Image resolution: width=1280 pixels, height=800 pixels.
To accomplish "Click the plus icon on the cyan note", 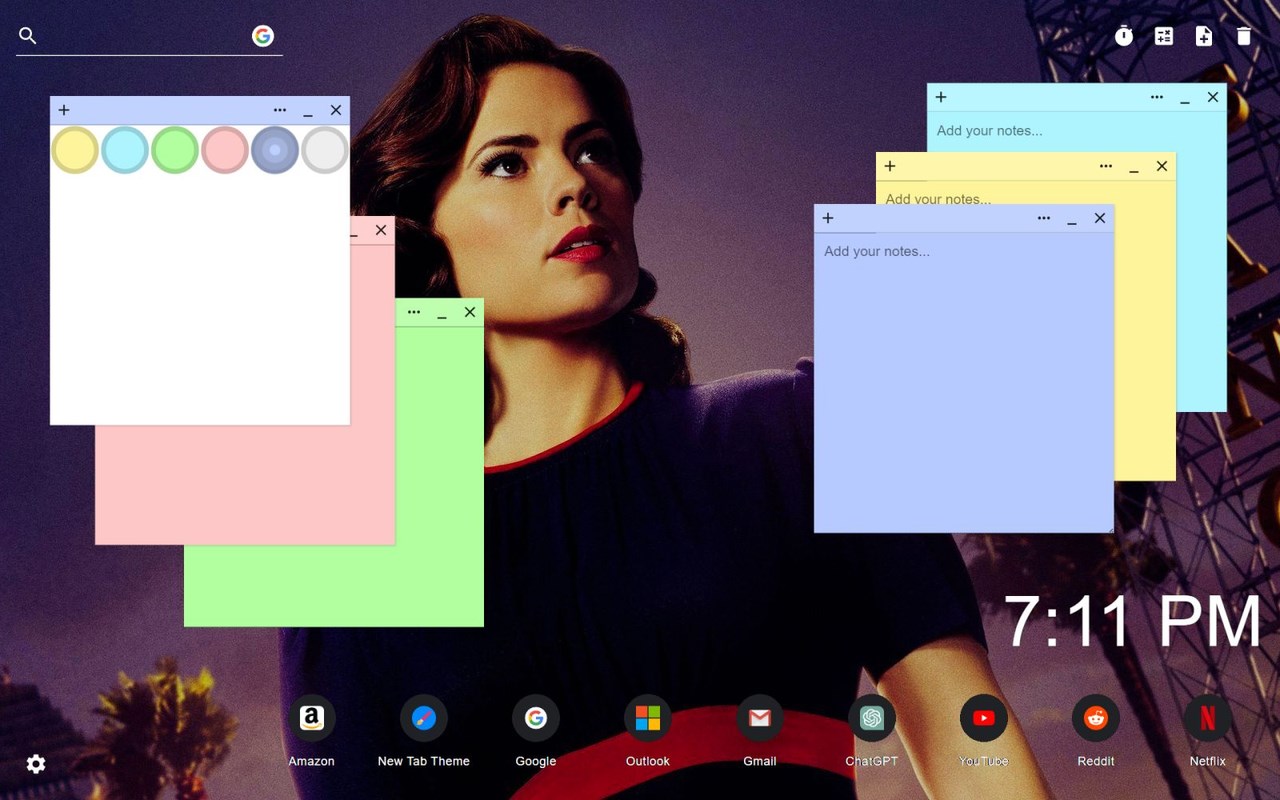I will (941, 97).
